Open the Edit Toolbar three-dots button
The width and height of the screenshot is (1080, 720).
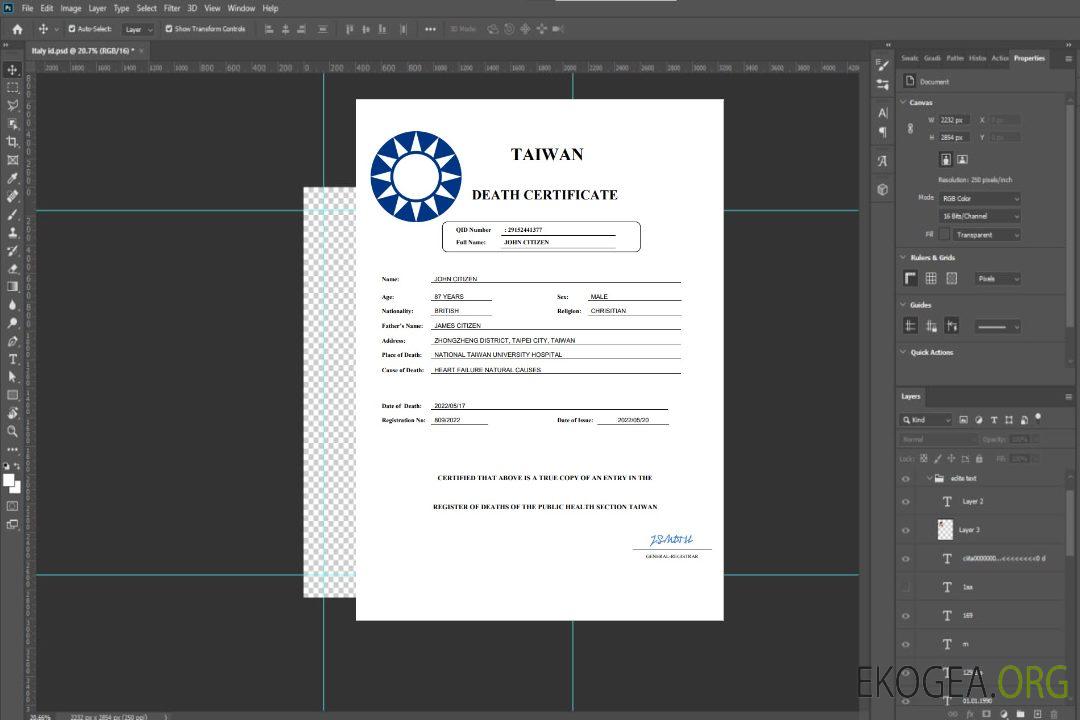click(12, 449)
